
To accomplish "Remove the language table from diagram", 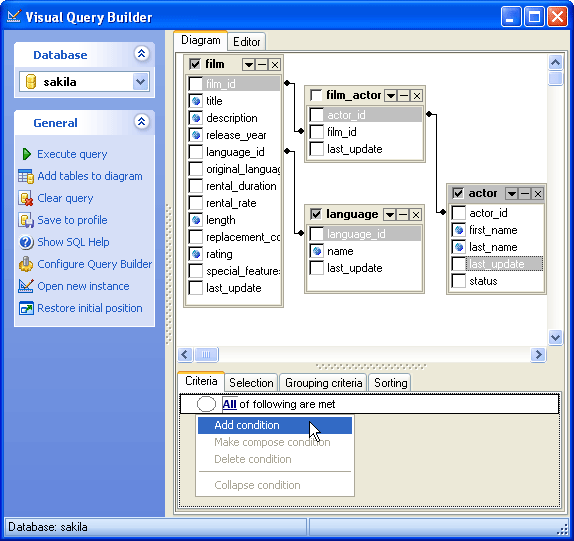I will click(x=415, y=215).
